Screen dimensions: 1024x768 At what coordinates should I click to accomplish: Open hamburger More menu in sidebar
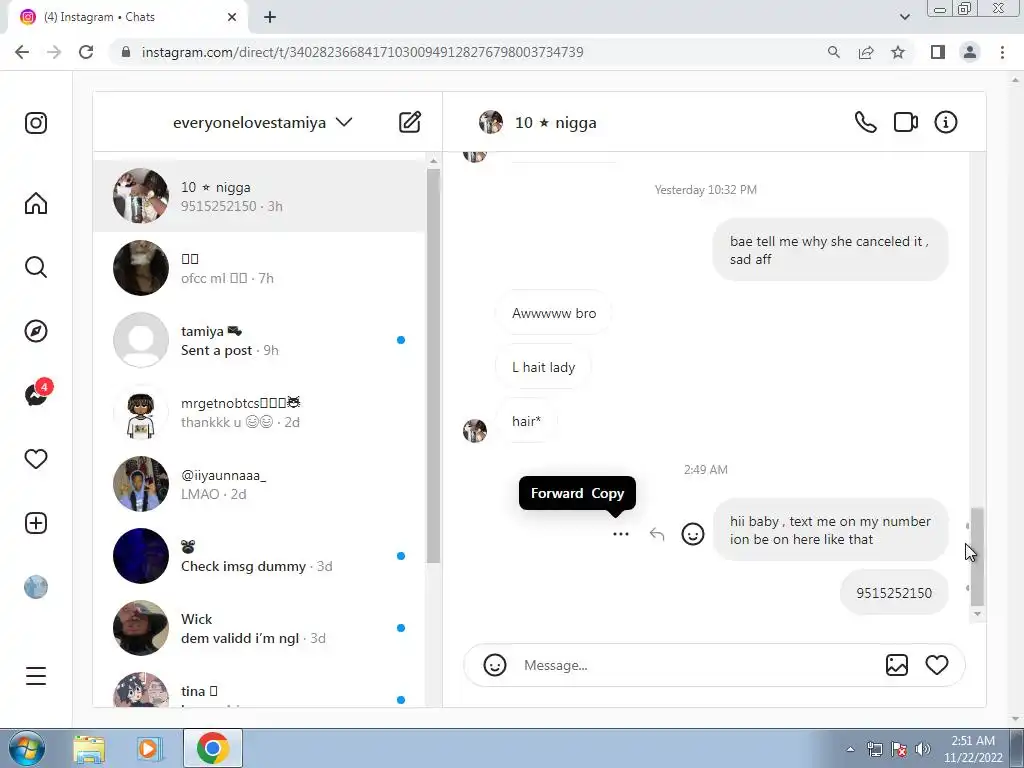[x=36, y=676]
